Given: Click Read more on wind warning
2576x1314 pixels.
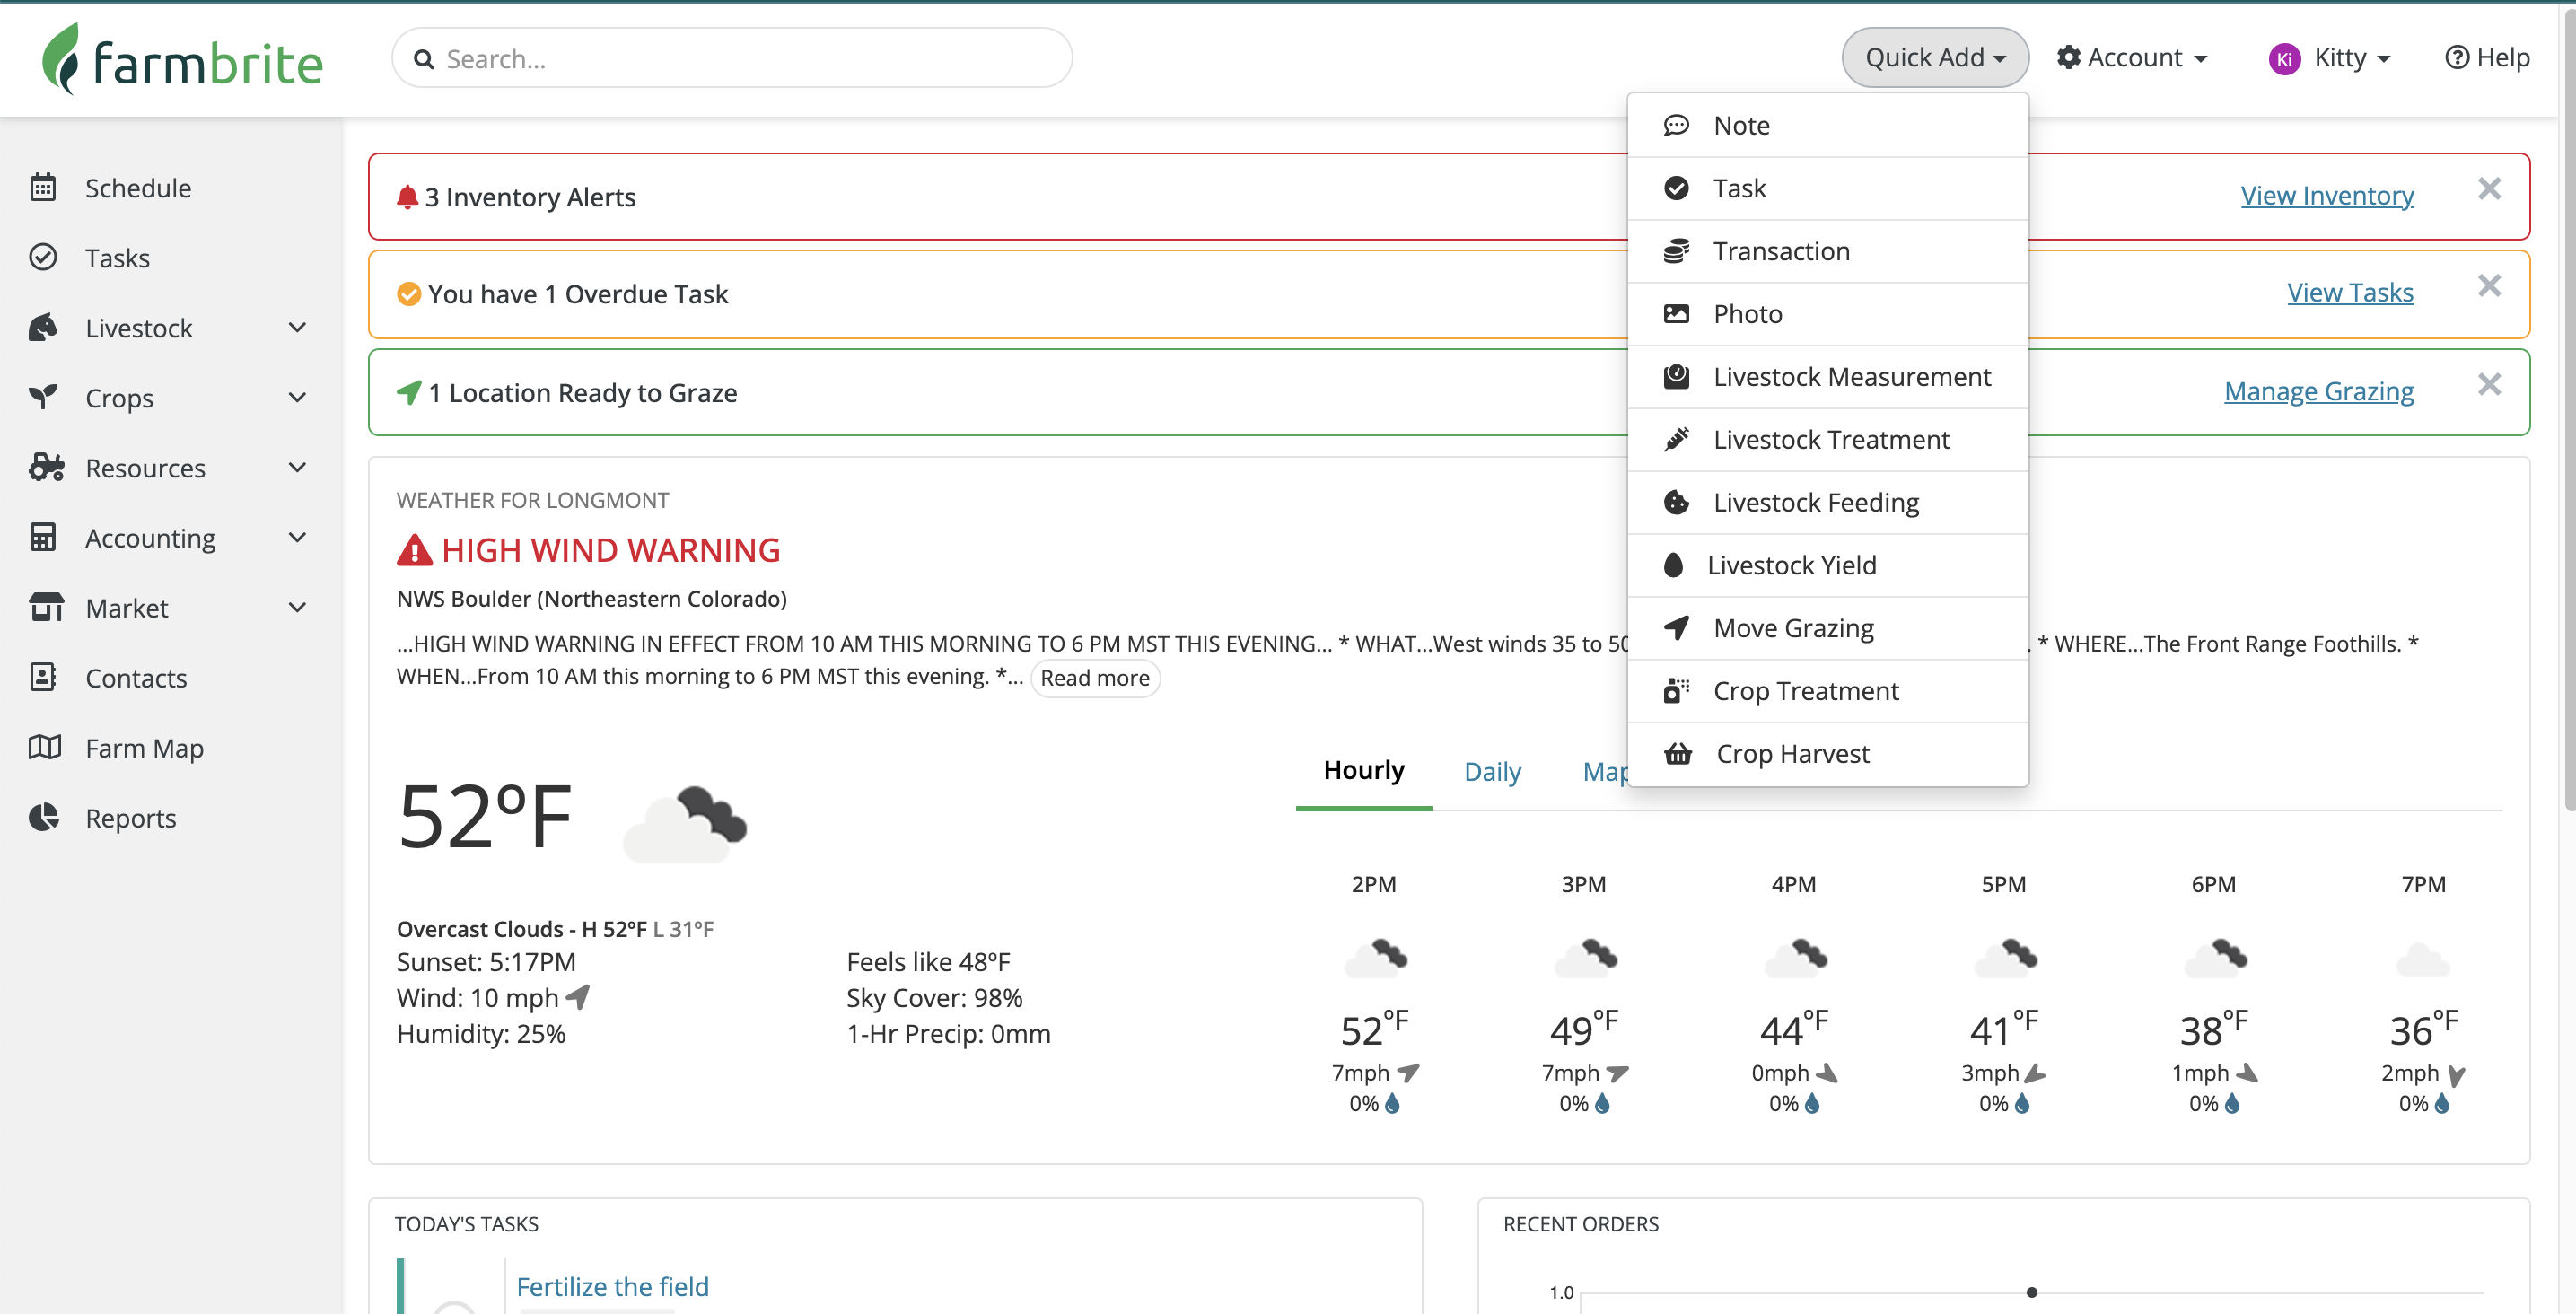Looking at the screenshot, I should pyautogui.click(x=1094, y=678).
